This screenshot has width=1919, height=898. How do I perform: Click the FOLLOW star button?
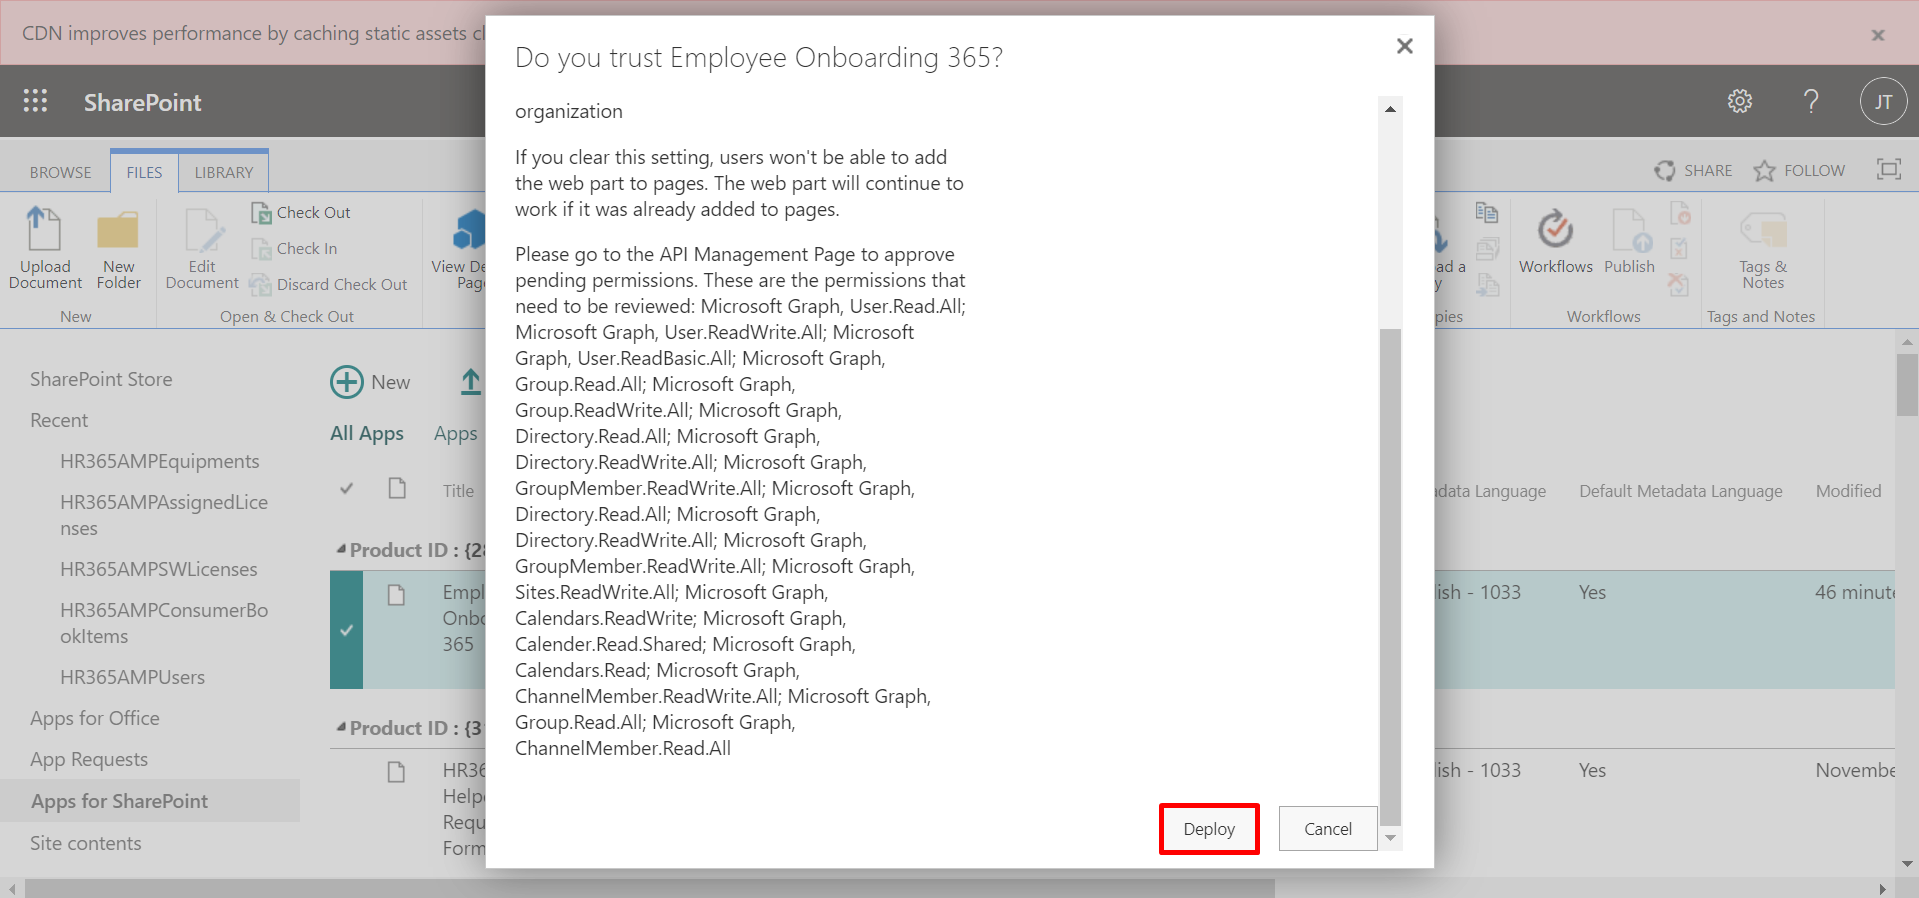[1799, 171]
